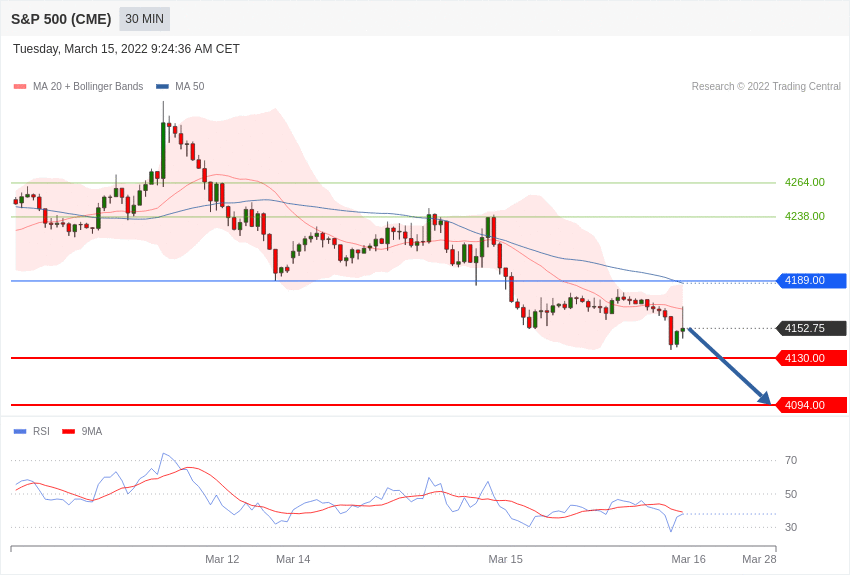Click the Mar 16 date axis label
The width and height of the screenshot is (850, 576).
pyautogui.click(x=688, y=559)
